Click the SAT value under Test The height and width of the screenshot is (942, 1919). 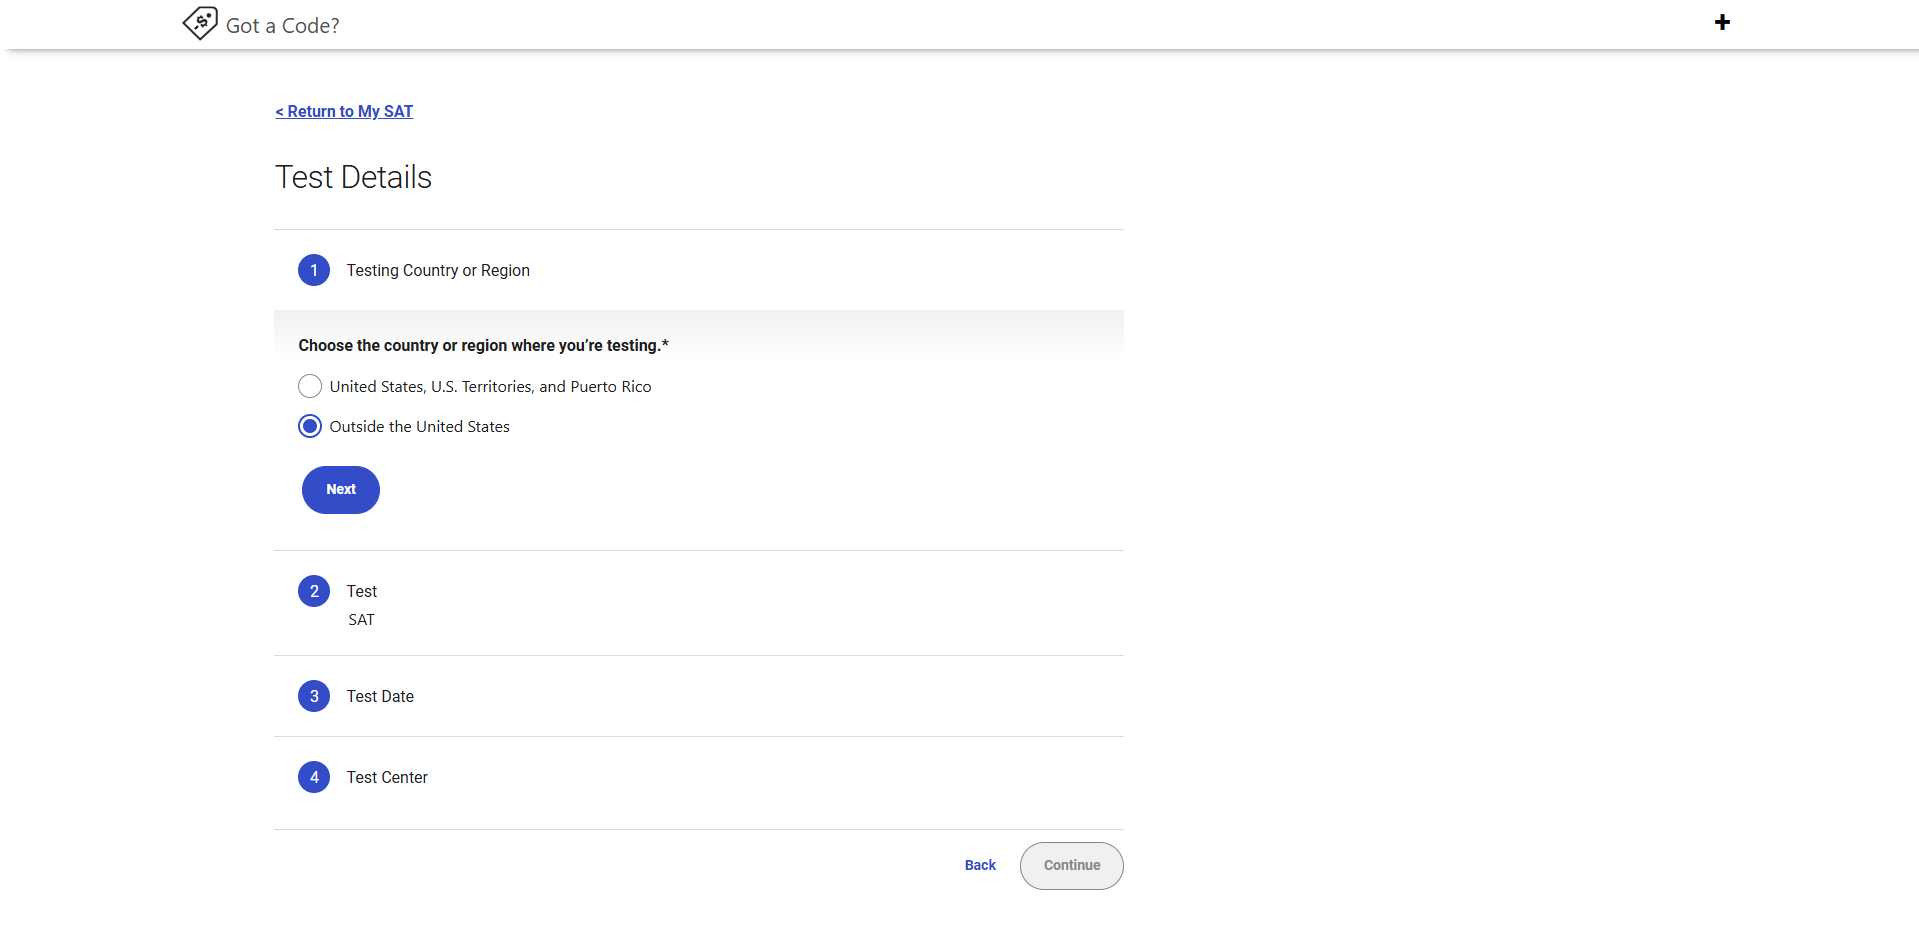coord(361,620)
